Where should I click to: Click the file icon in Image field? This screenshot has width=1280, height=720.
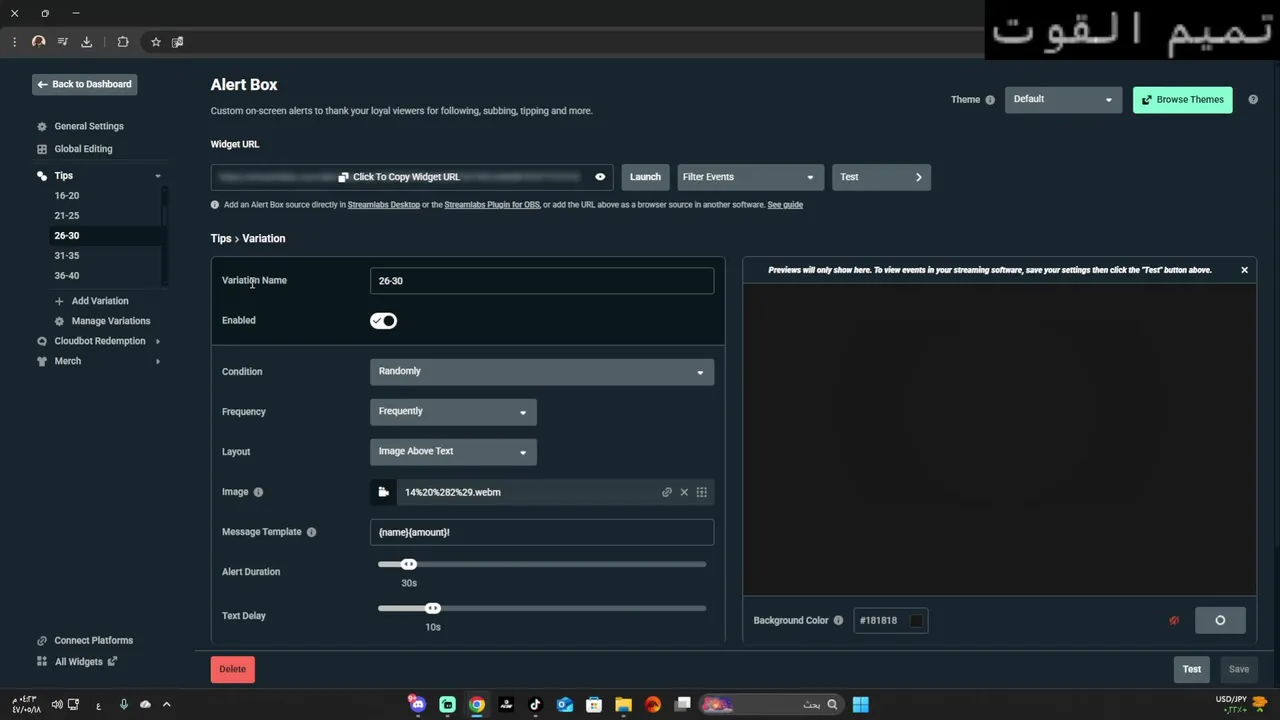pyautogui.click(x=383, y=492)
